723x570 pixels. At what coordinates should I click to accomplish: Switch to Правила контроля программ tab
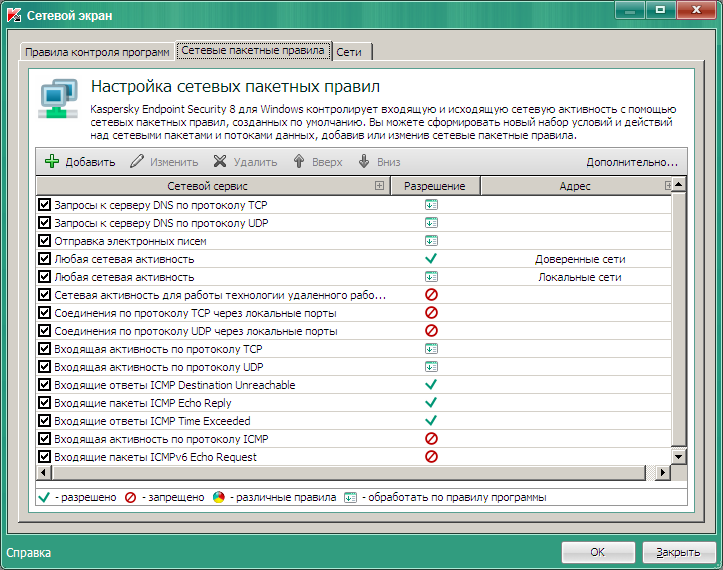(97, 51)
